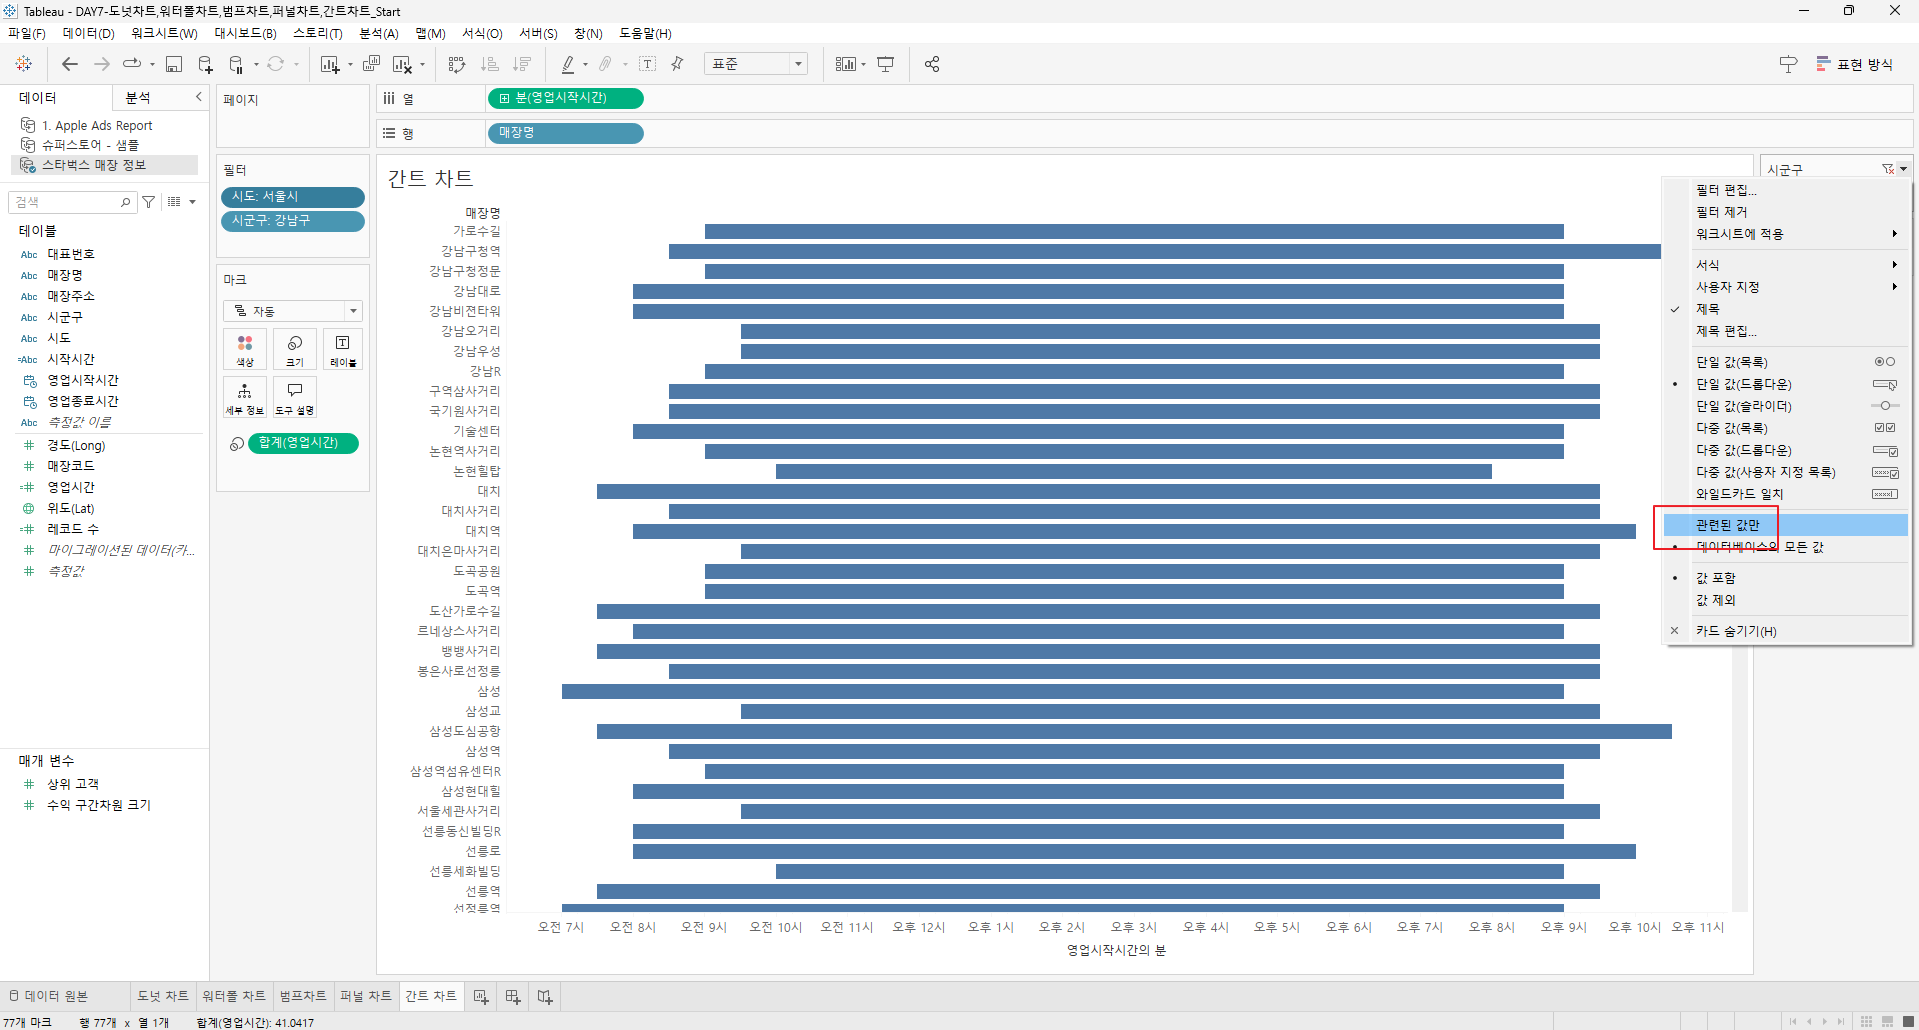Click the undo back arrow
Image resolution: width=1919 pixels, height=1030 pixels.
tap(70, 64)
